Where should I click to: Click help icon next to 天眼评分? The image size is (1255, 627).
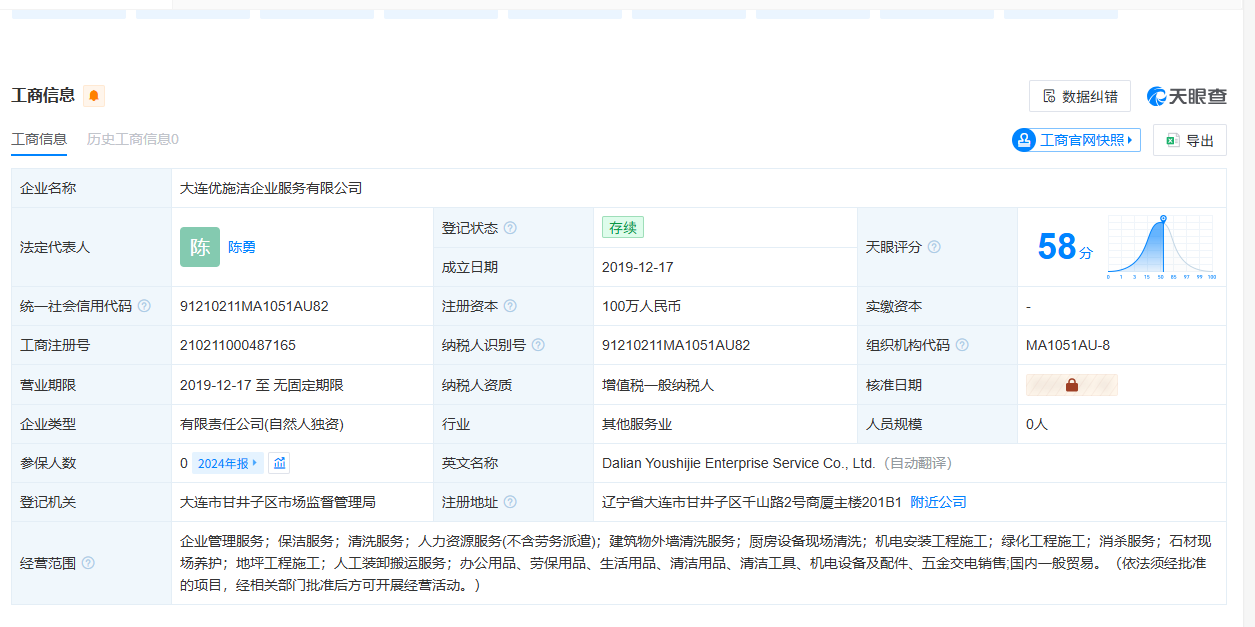click(x=934, y=247)
